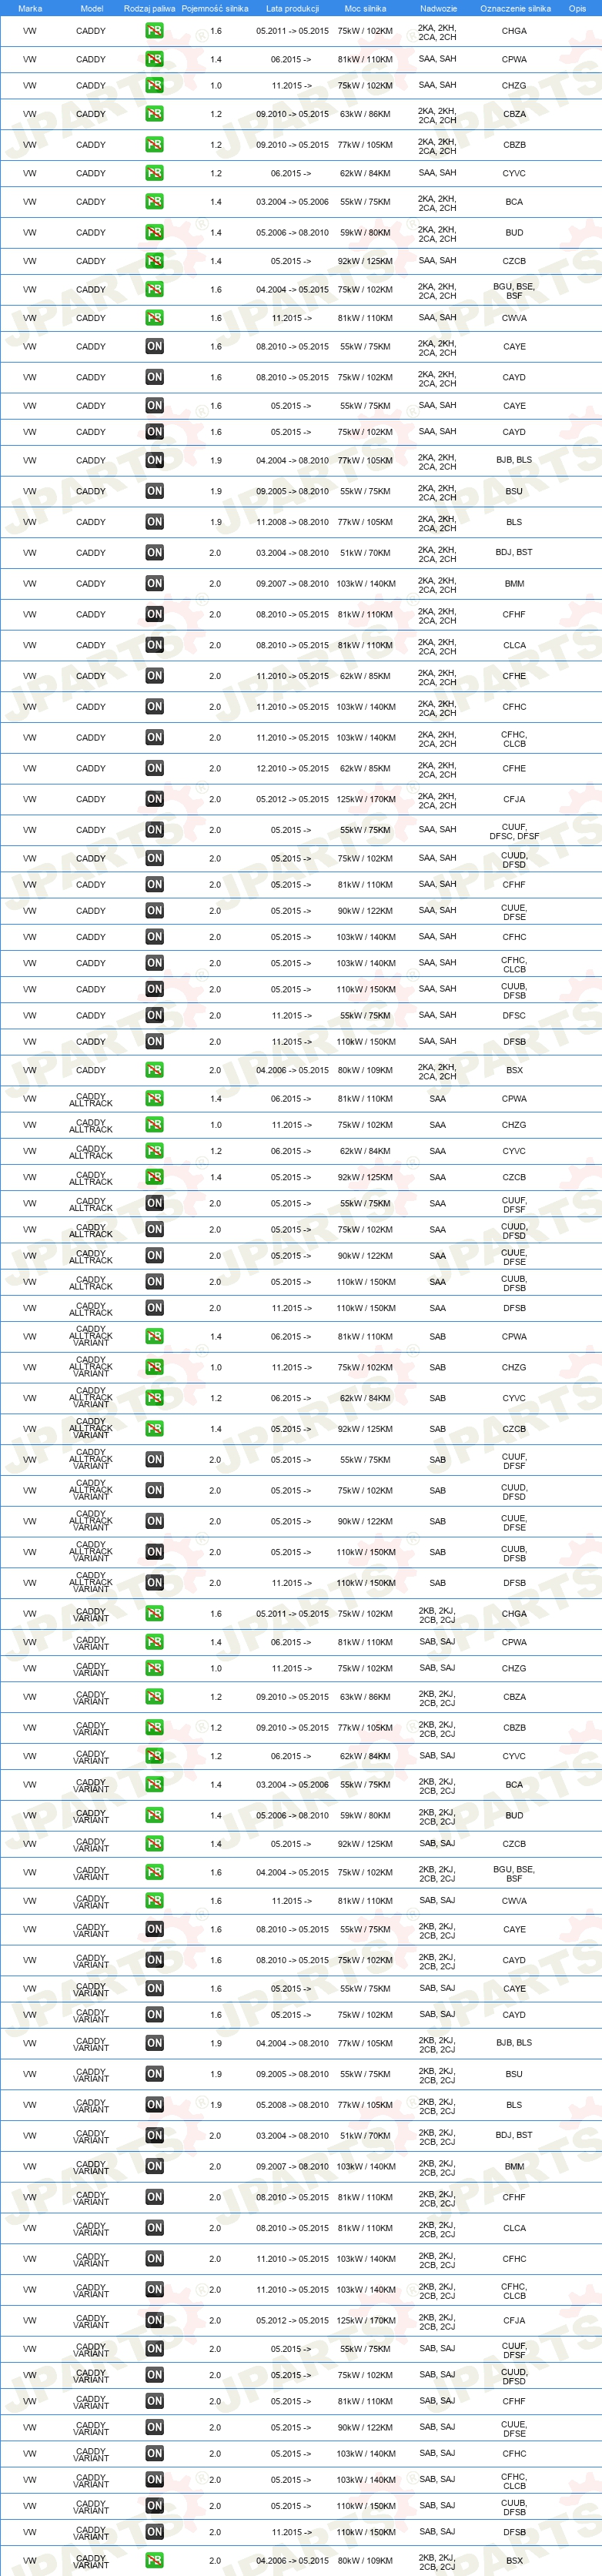Click '09.2007 -> 08.2010' in plain CADDY BMM row

292,584
